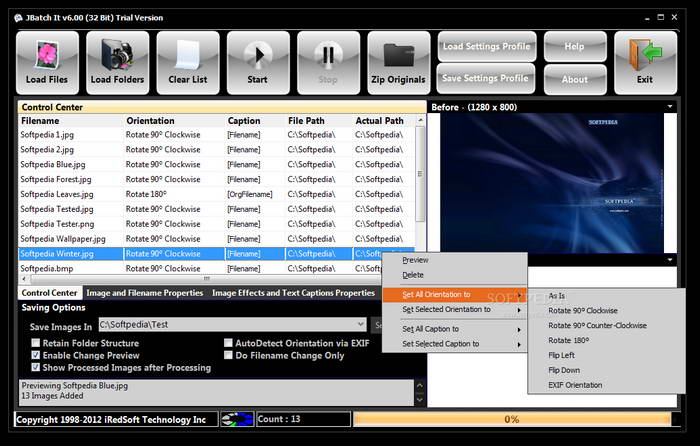Open Image Effects and Text Captions Properties tab
The height and width of the screenshot is (446, 700).
tap(294, 293)
